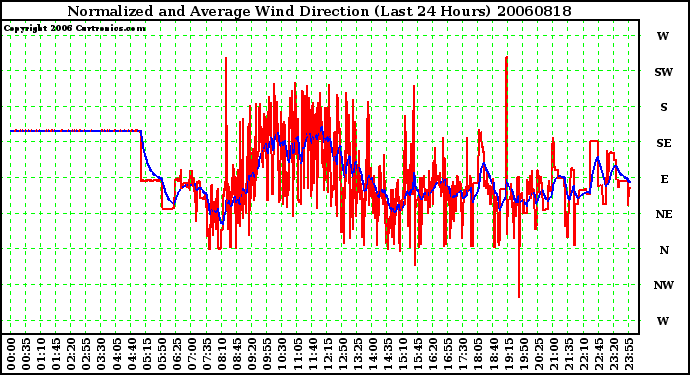The height and width of the screenshot is (375, 690).
Task: Click the 21:00 time label
Action: (x=554, y=354)
